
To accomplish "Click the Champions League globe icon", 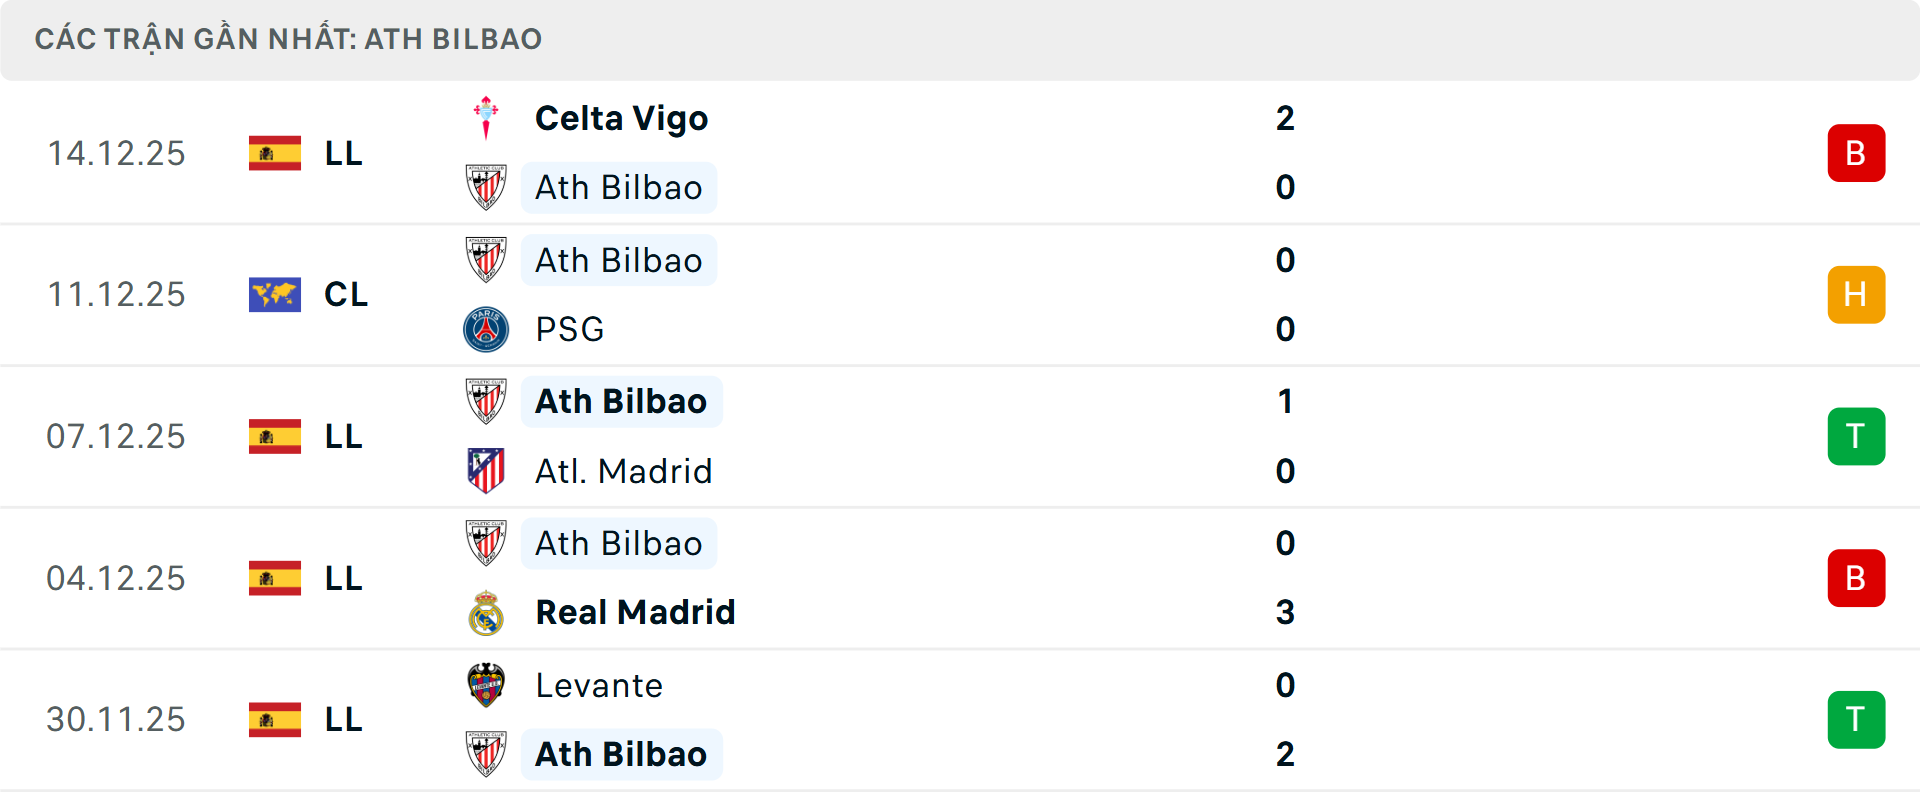I will coord(274,294).
